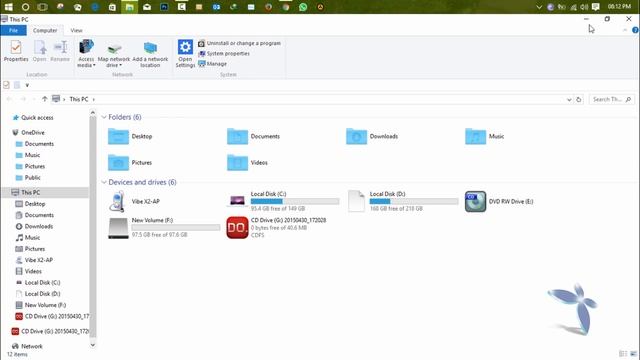This screenshot has height=360, width=640.
Task: Switch to the View tab
Action: pos(76,30)
